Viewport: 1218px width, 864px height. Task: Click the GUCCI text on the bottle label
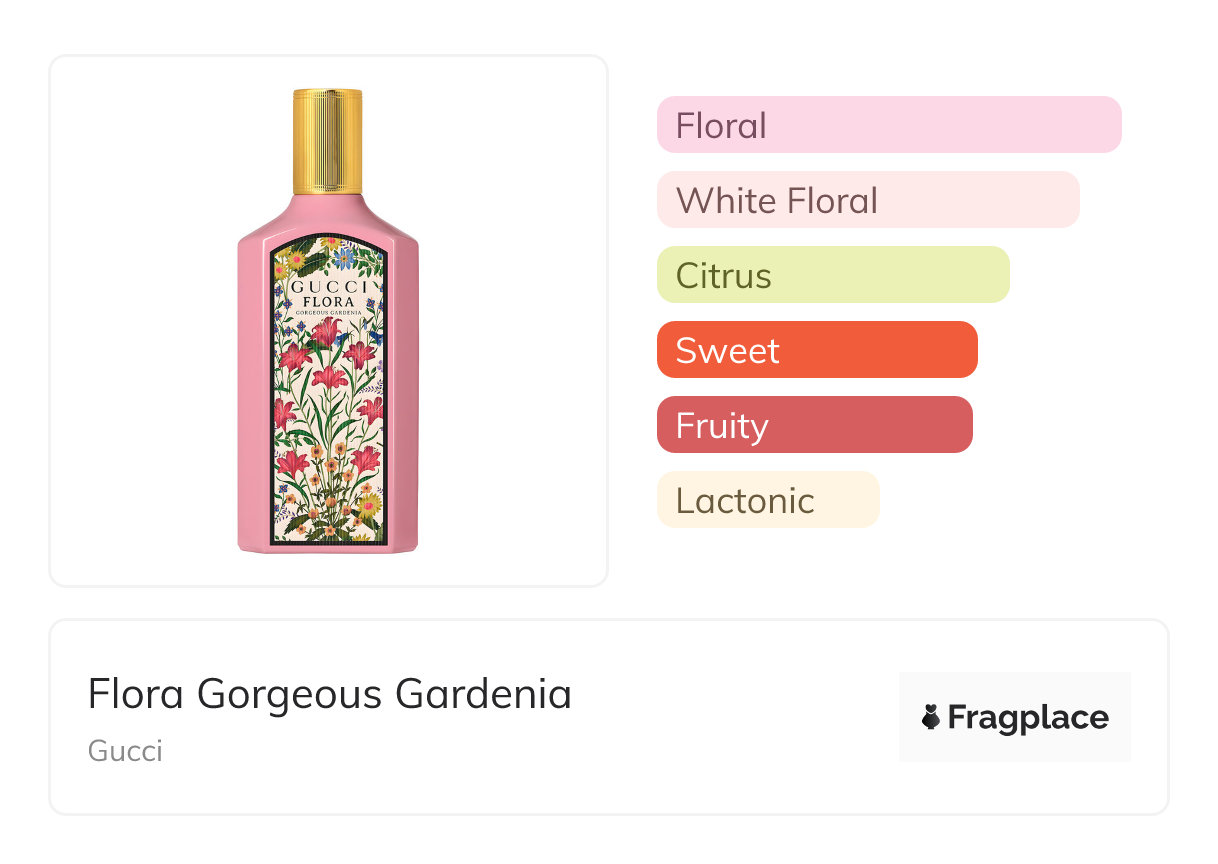pos(327,286)
